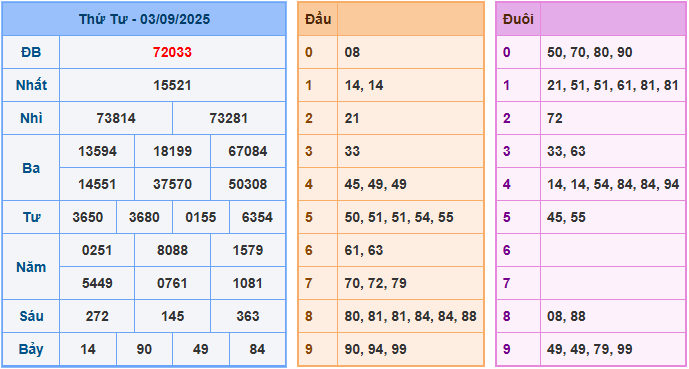Select Bảy prize number 84
This screenshot has width=689, height=369.
[257, 349]
